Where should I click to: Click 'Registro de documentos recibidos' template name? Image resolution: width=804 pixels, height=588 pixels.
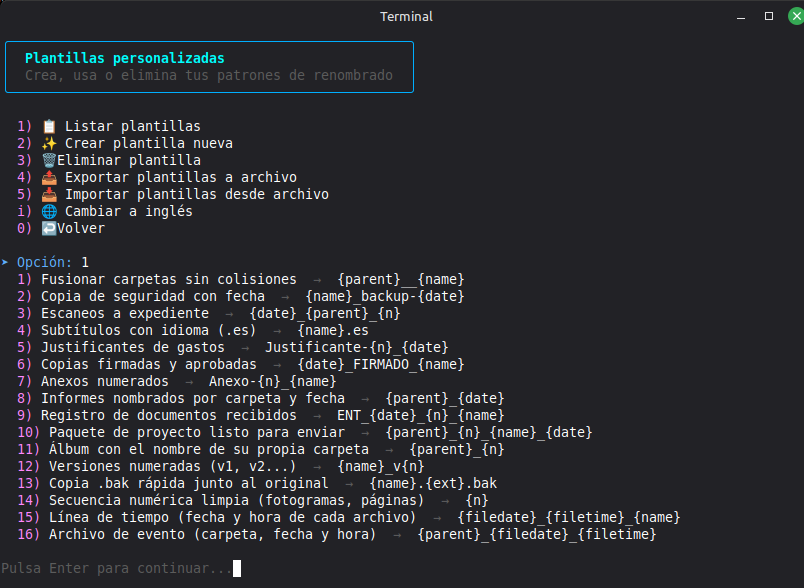pyautogui.click(x=169, y=415)
